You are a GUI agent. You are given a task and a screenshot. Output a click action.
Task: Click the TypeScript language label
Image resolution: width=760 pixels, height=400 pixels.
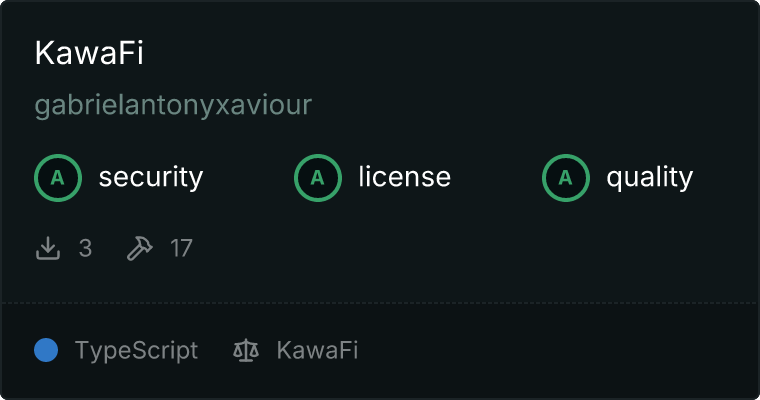[136, 351]
